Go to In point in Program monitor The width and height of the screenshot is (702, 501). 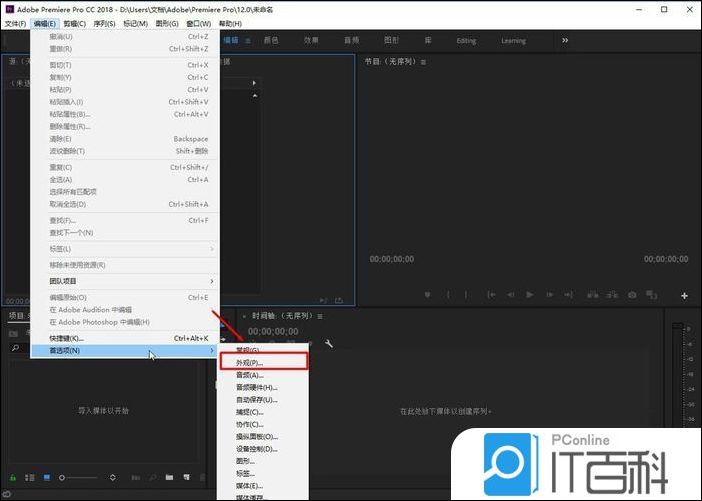point(489,295)
